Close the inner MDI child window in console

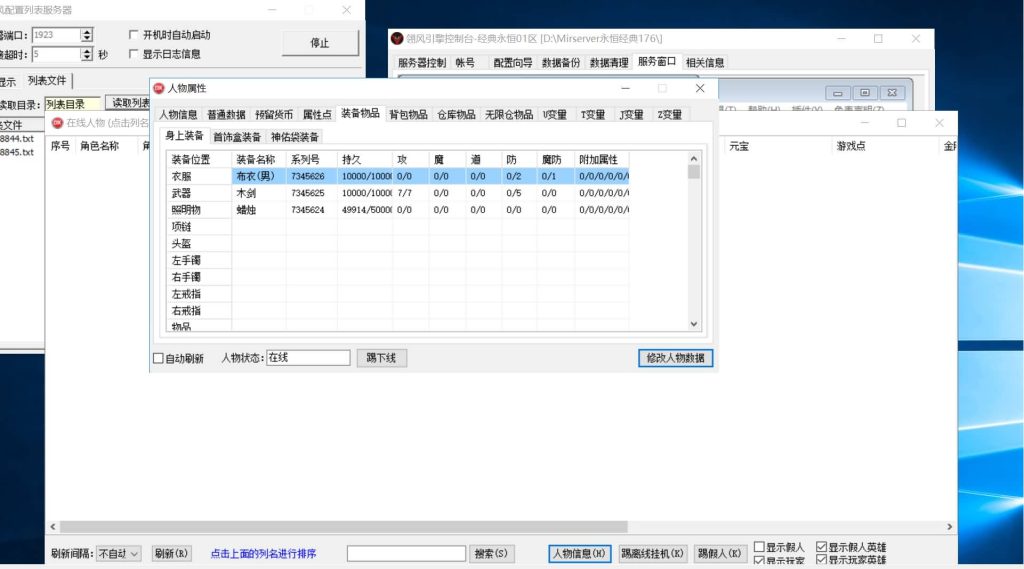click(x=891, y=93)
